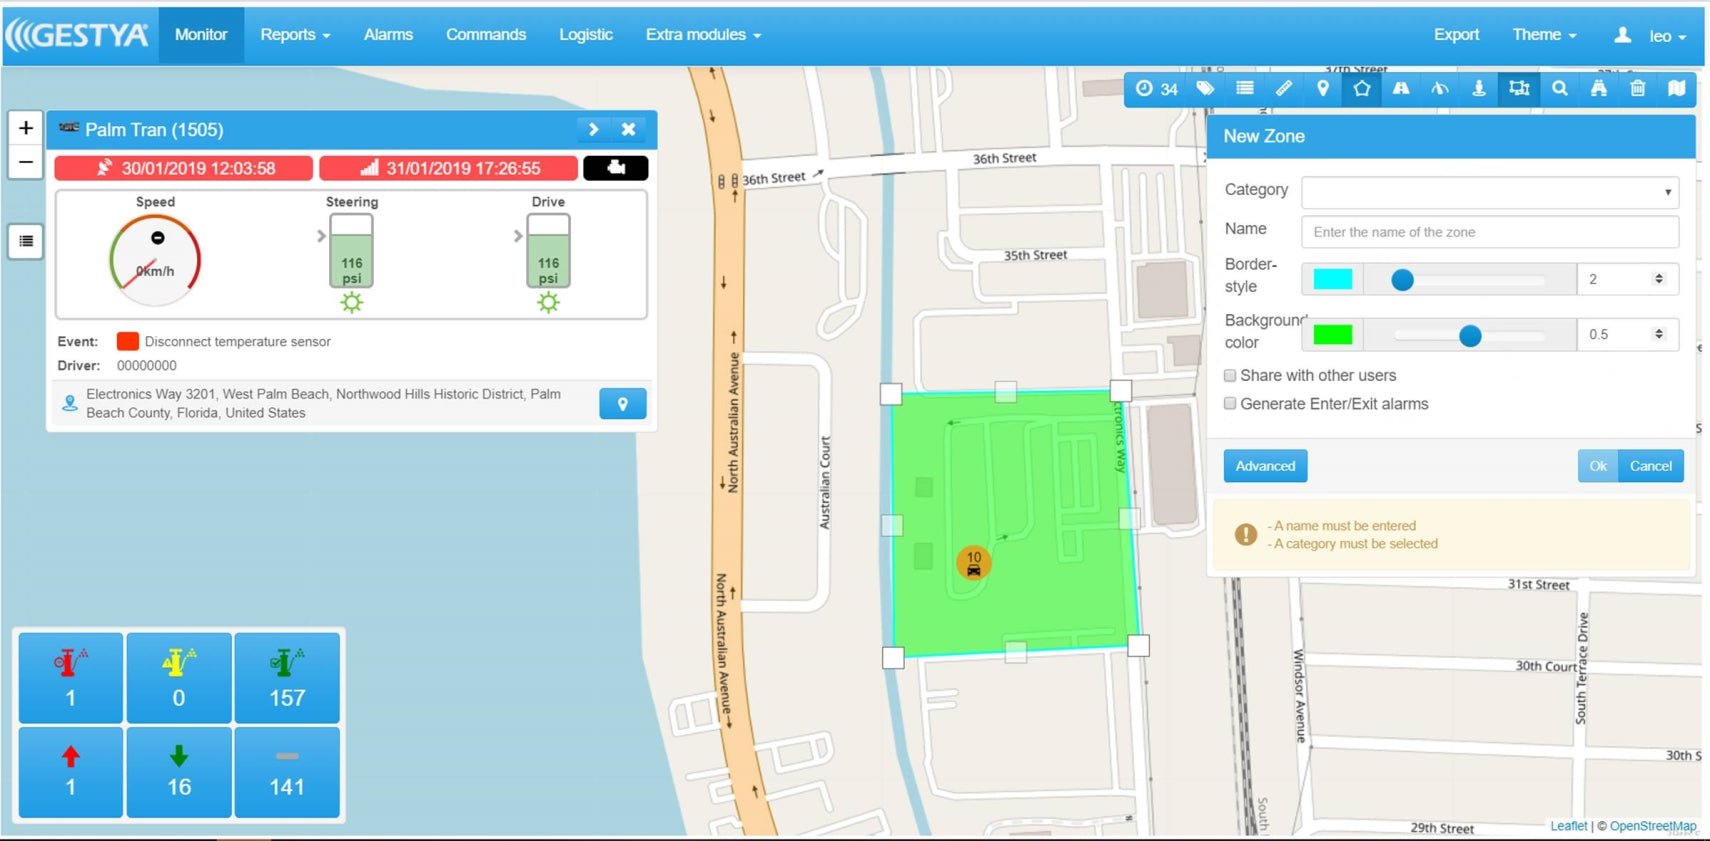Expand the Reports menu

point(294,35)
